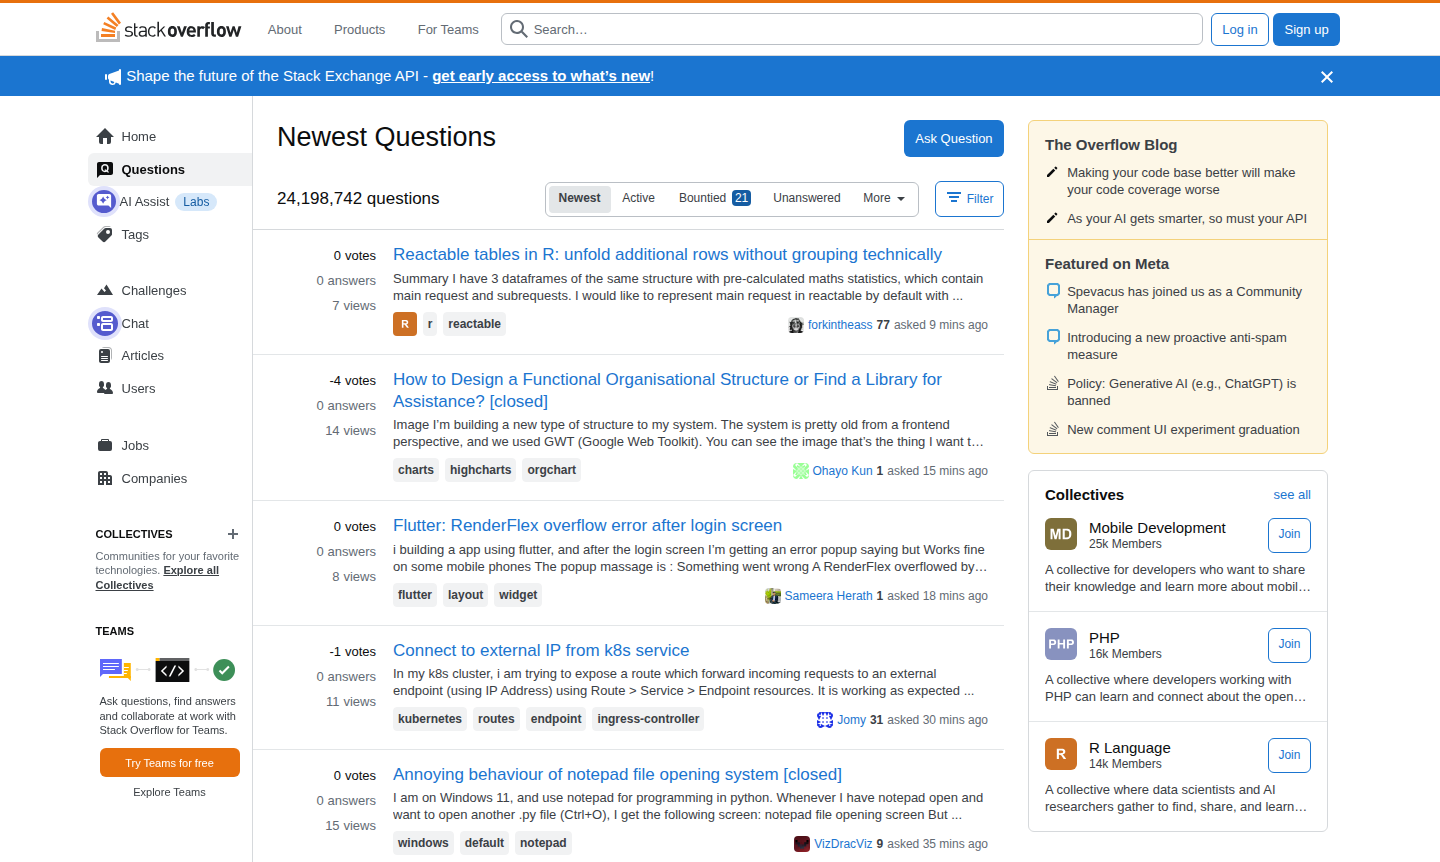The image size is (1440, 862).
Task: Click the plus icon next to Collectives
Action: 233,534
